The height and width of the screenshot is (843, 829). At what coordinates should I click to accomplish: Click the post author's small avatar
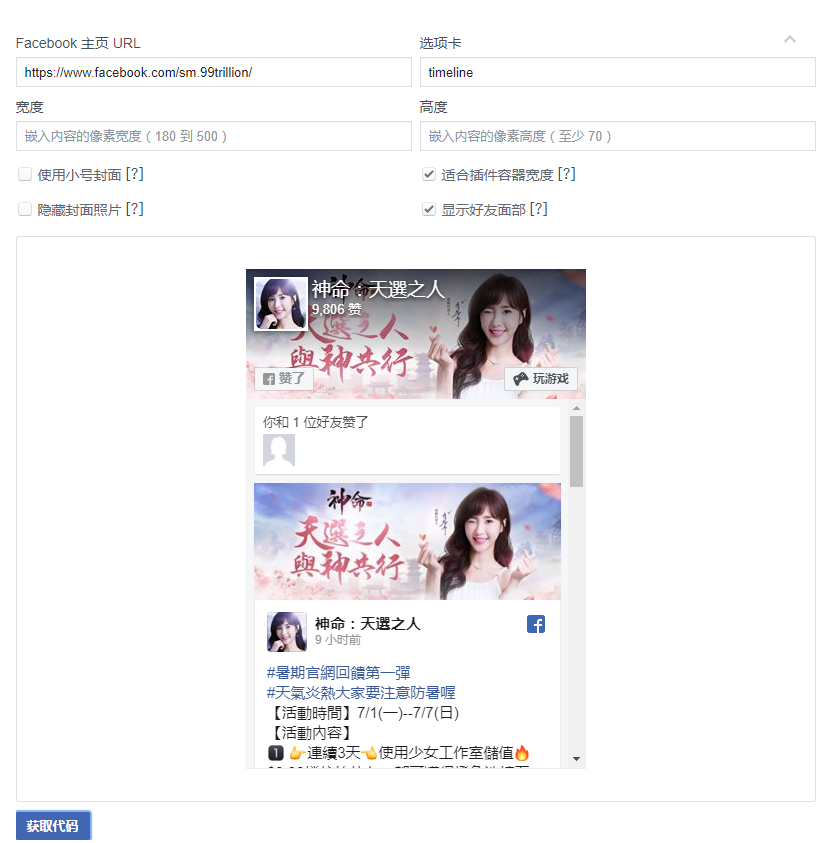[x=287, y=631]
